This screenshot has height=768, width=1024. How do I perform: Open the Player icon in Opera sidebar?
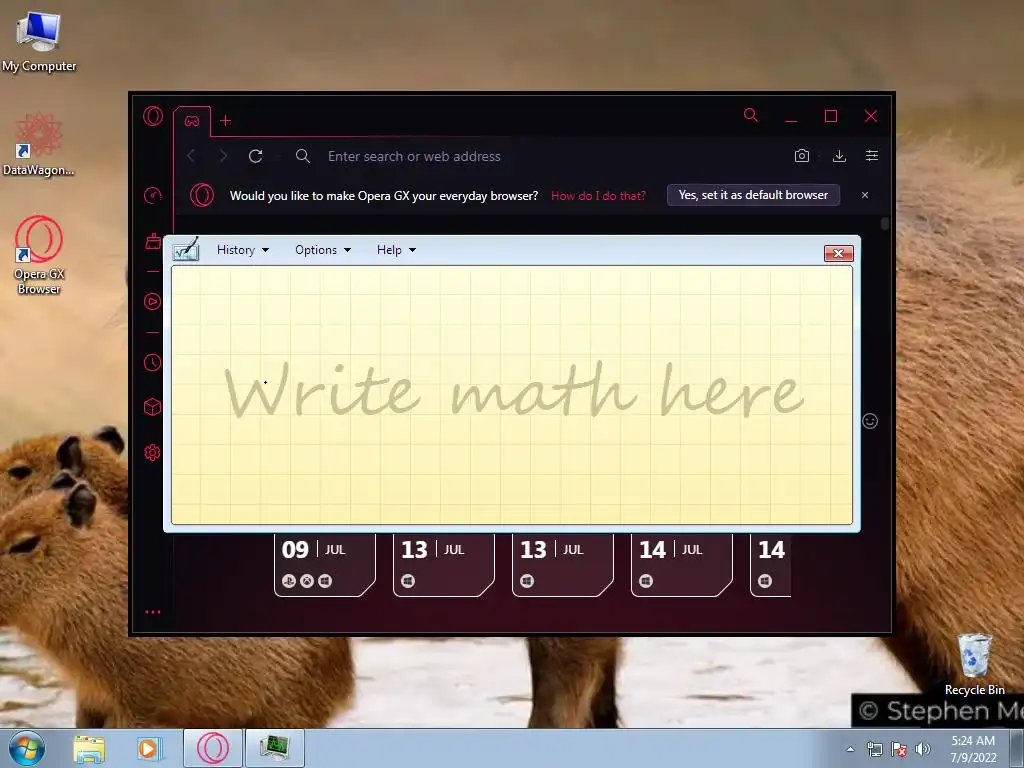pyautogui.click(x=152, y=301)
